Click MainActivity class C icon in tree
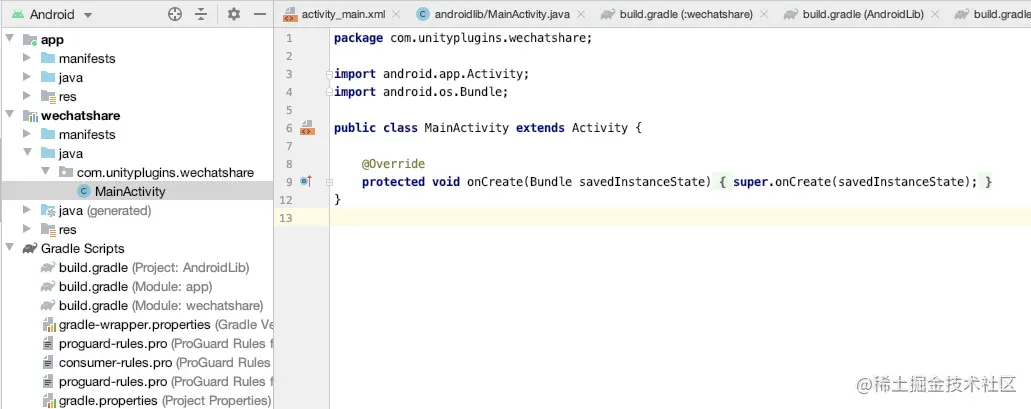The height and width of the screenshot is (409, 1031). point(84,191)
